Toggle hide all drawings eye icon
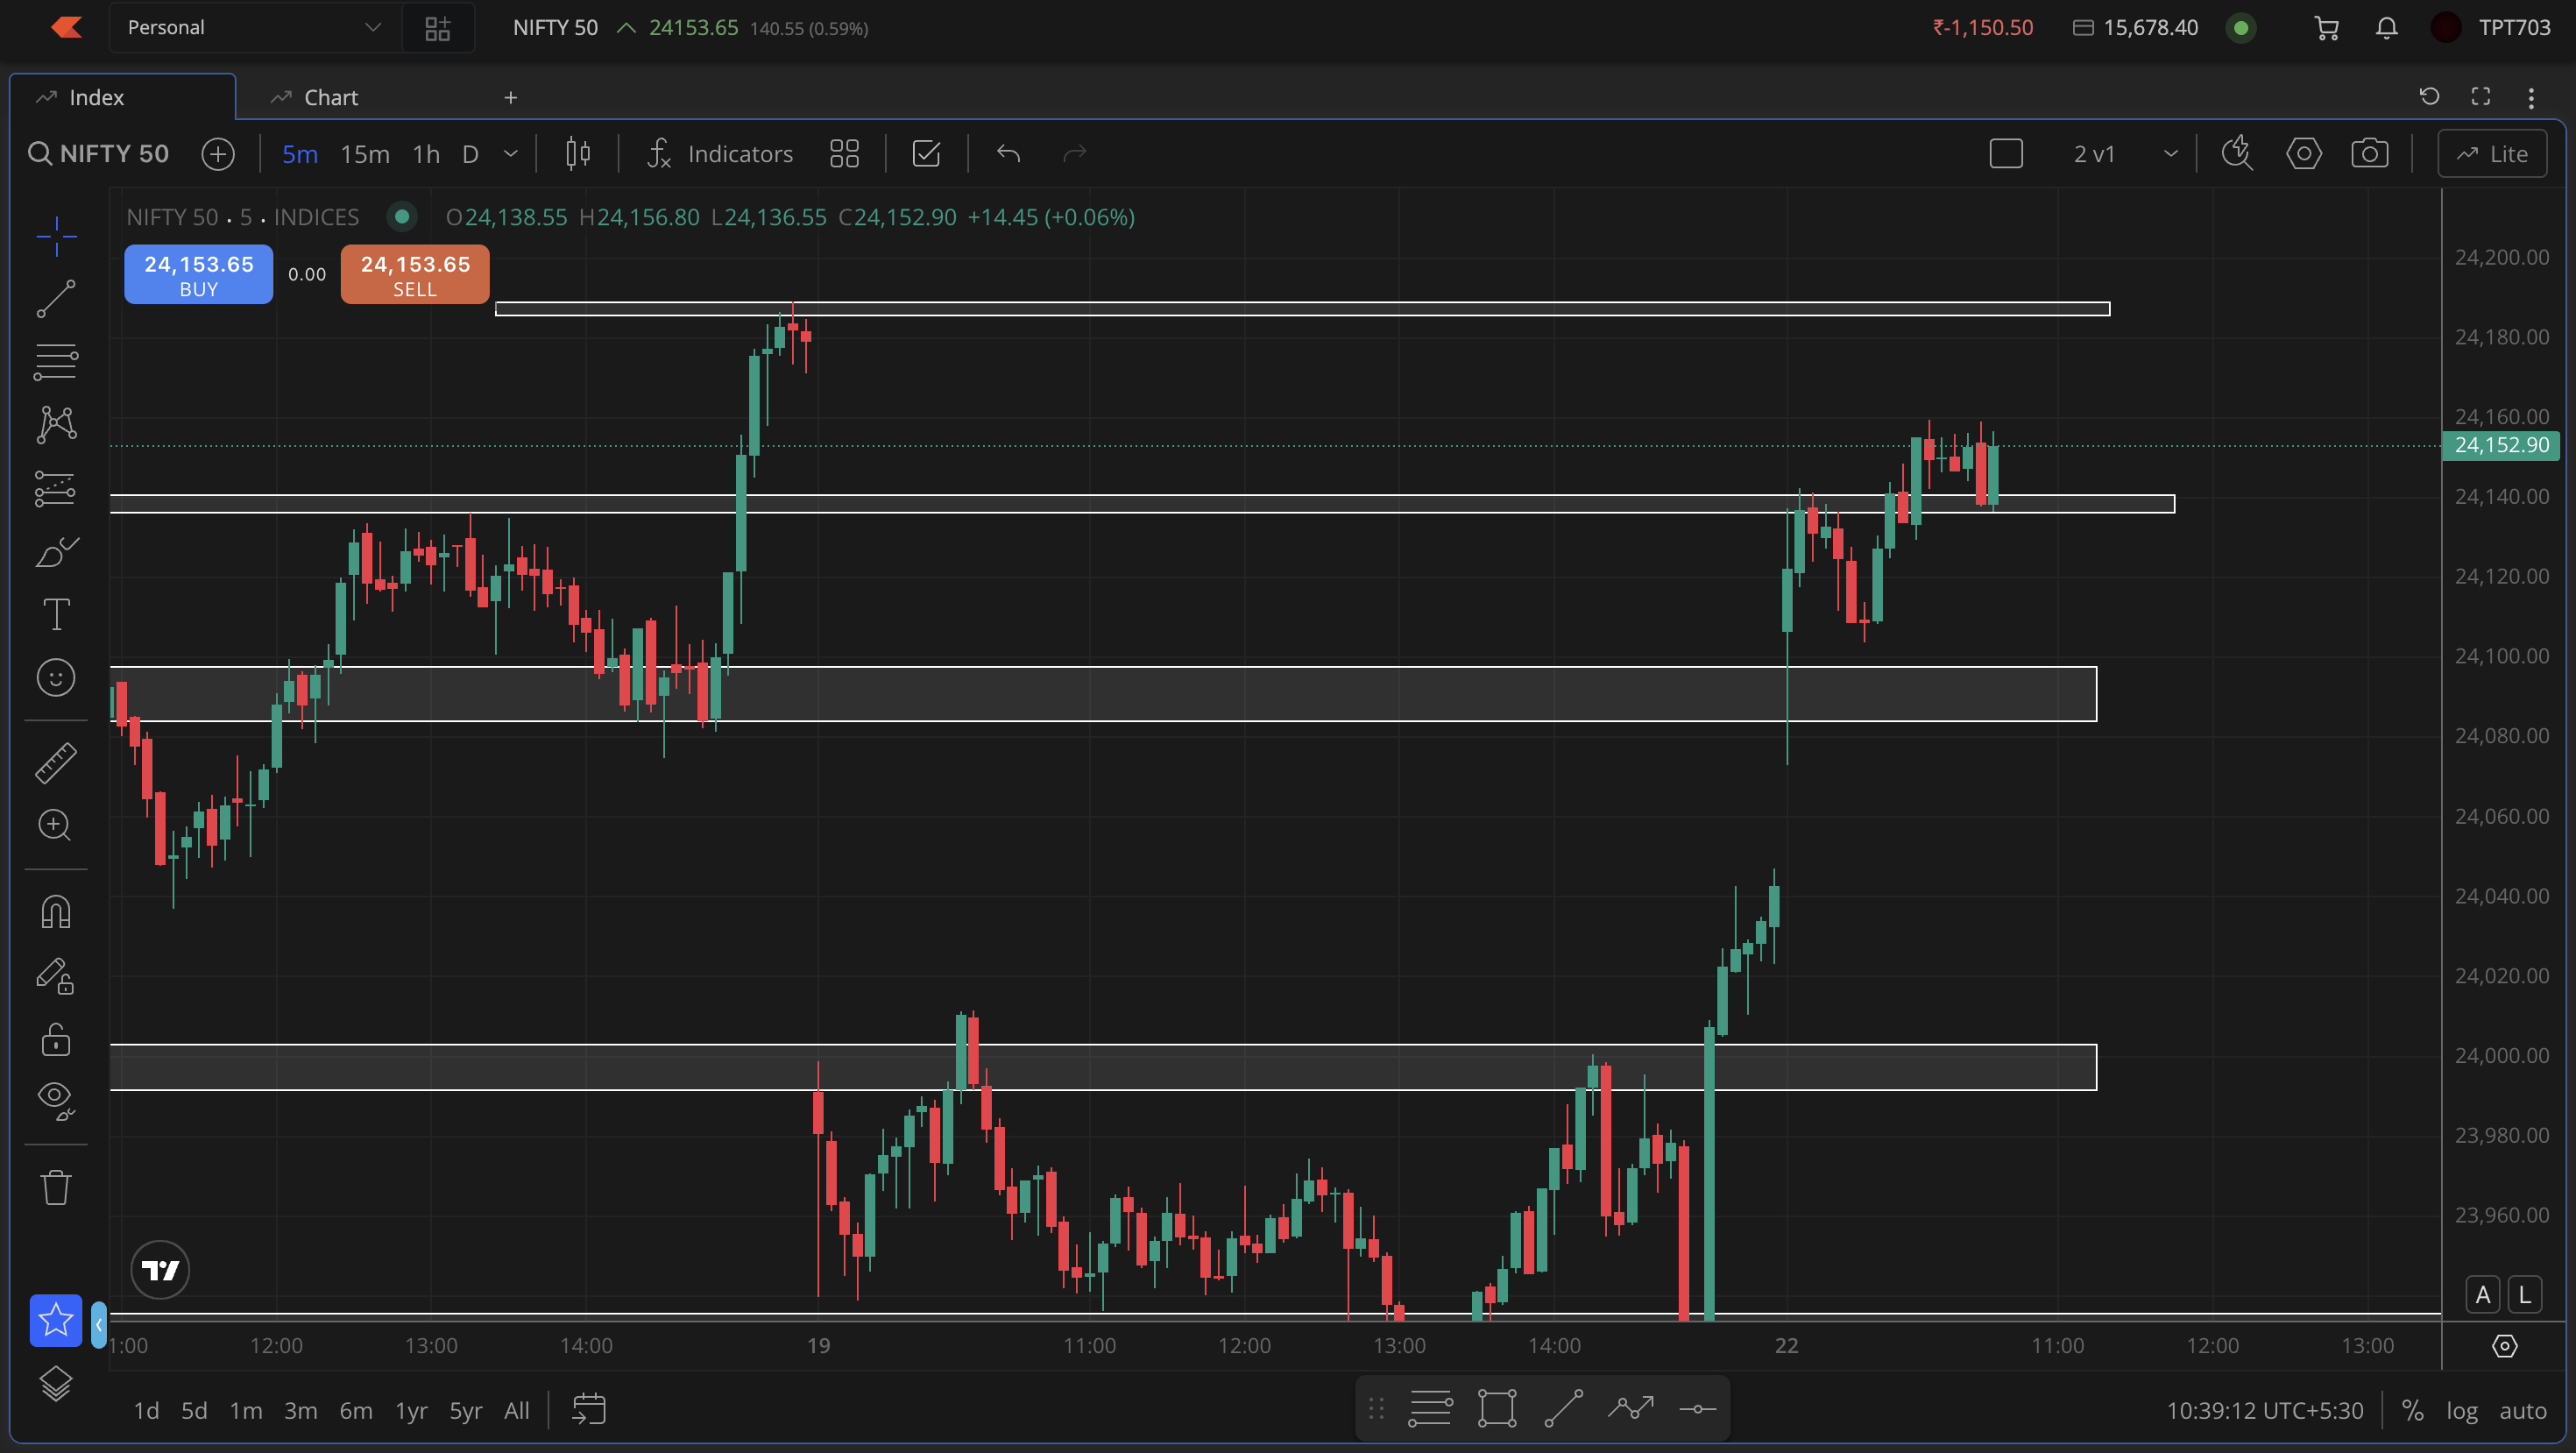2576x1453 pixels. [x=56, y=1102]
